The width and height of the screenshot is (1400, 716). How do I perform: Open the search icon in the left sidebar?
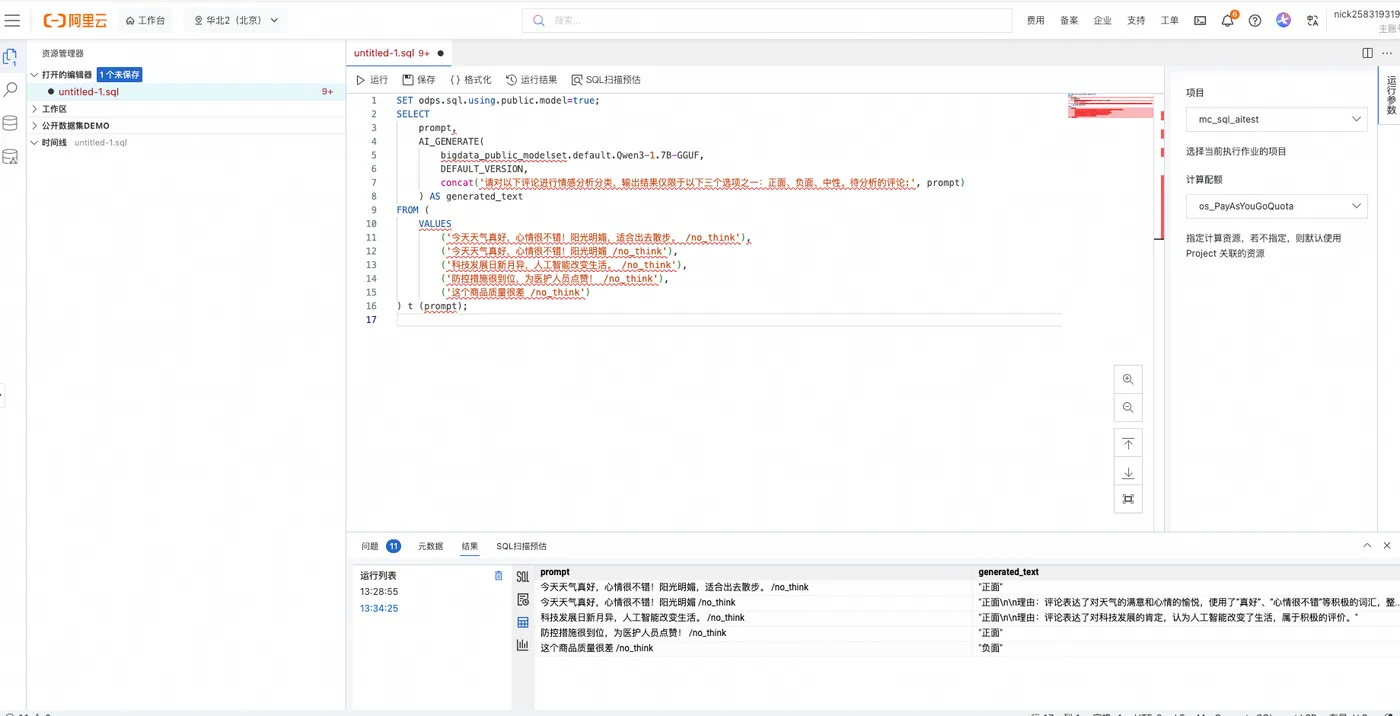(11, 89)
